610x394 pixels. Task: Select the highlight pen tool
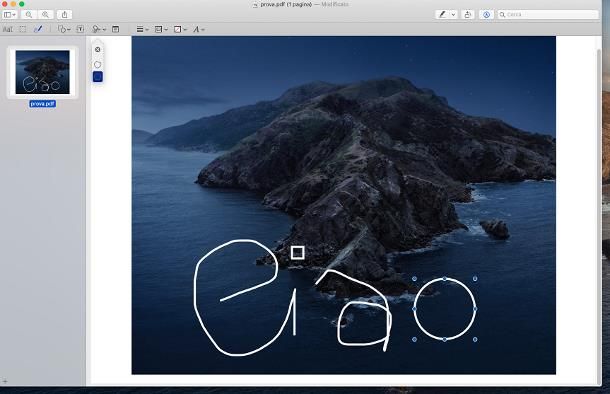click(442, 14)
